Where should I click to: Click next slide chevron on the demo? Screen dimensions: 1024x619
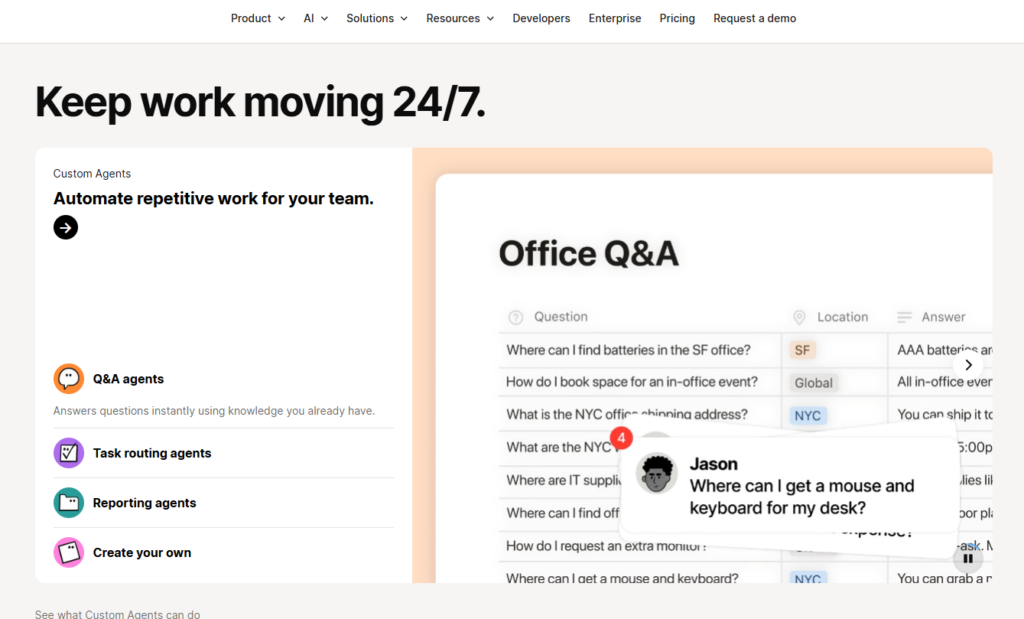pos(968,365)
